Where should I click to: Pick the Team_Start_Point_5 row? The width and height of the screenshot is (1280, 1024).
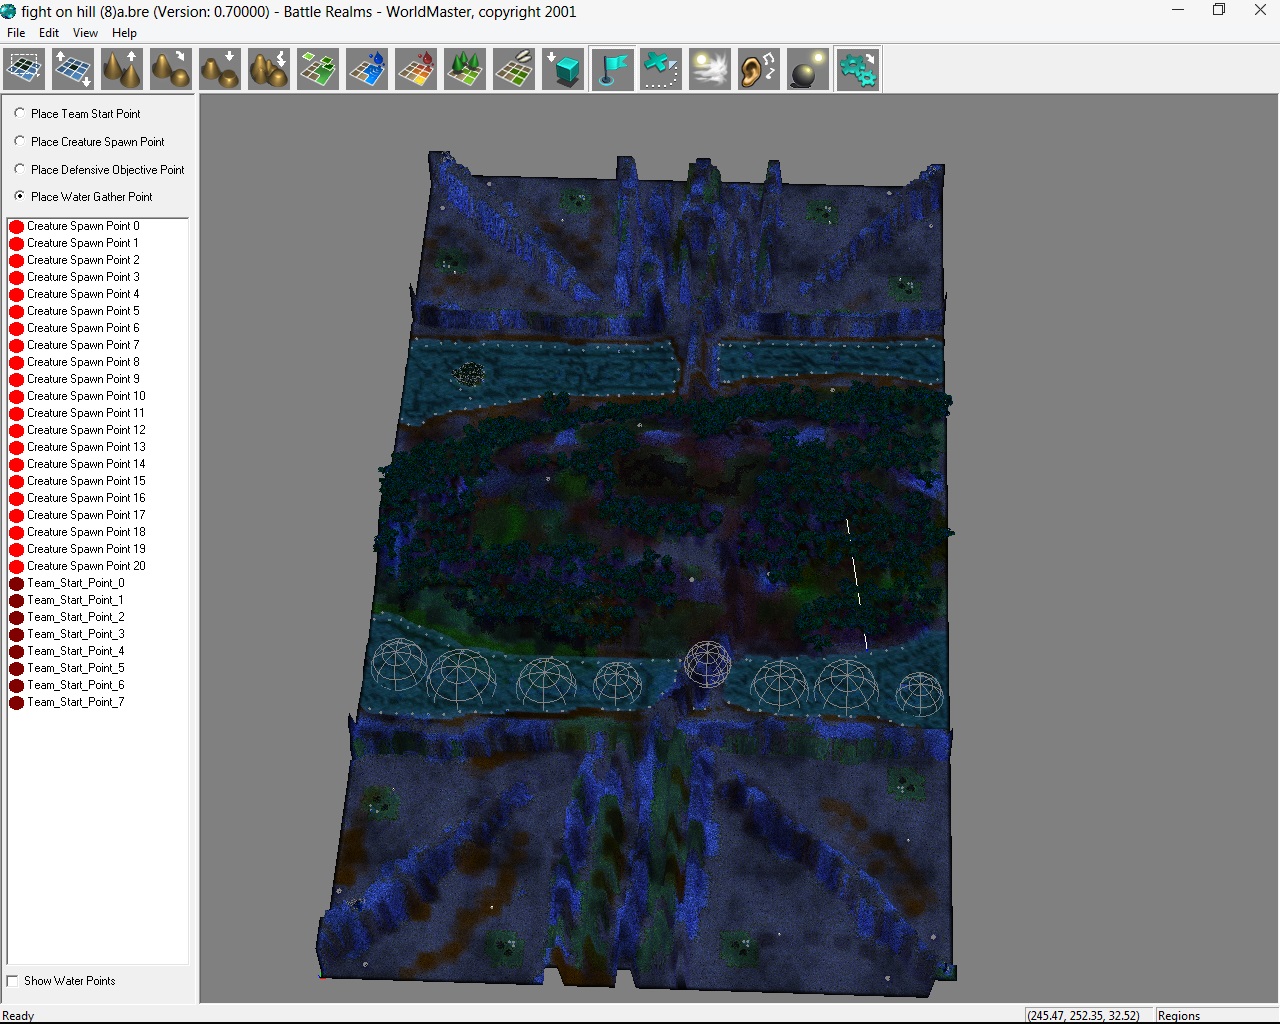click(x=67, y=668)
